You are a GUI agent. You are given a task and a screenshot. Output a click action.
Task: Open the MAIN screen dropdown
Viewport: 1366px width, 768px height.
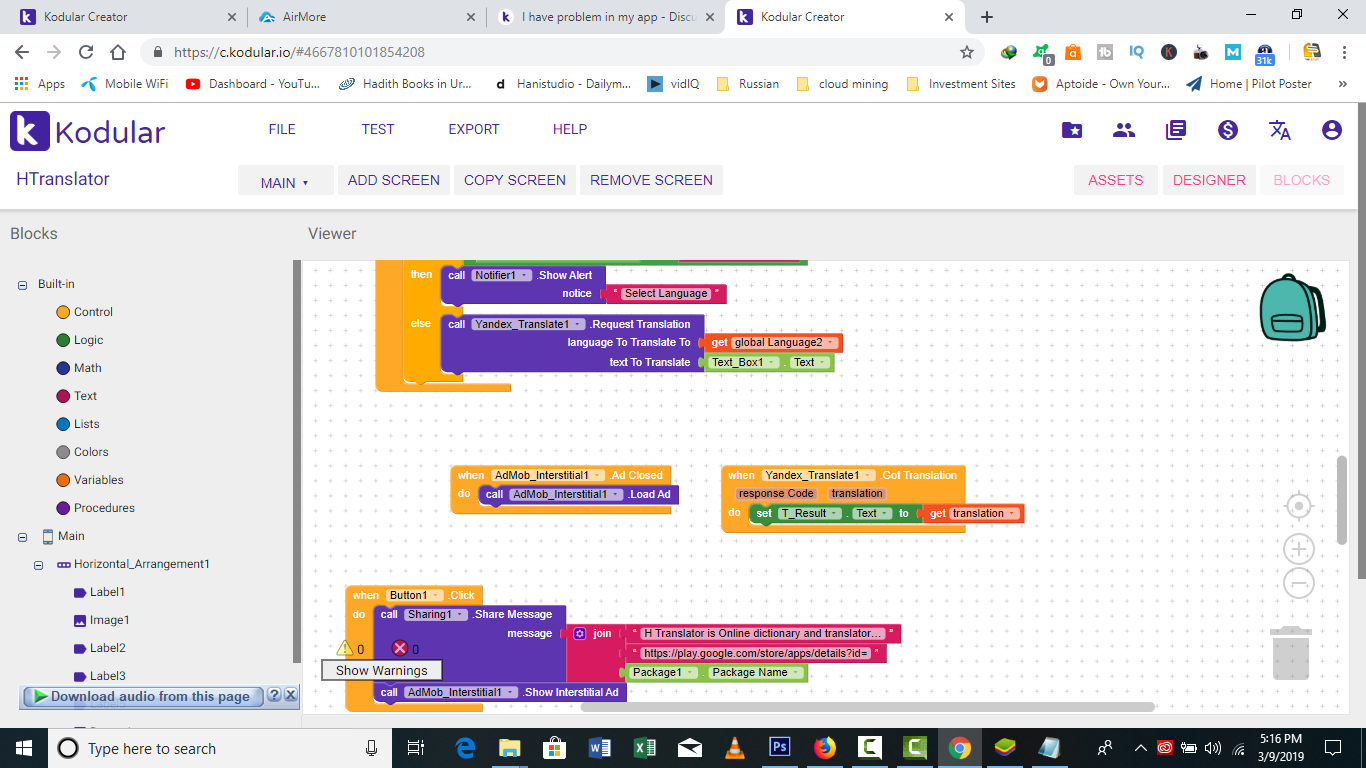tap(285, 182)
